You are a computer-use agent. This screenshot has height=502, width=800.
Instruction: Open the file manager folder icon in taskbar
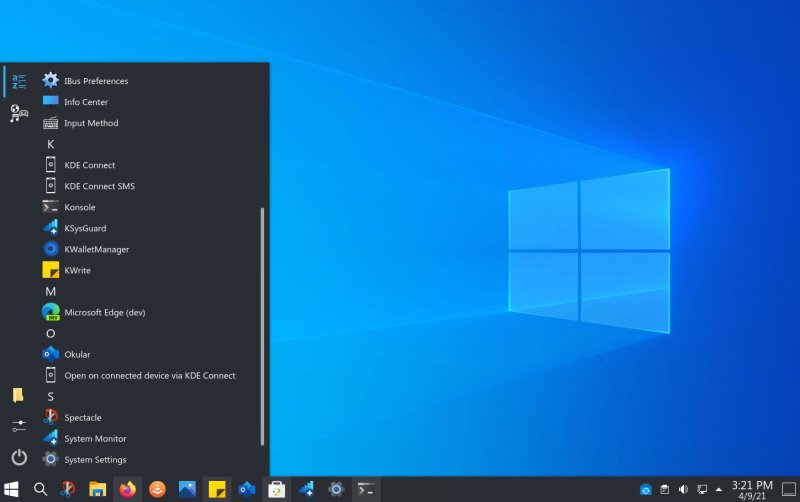[97, 489]
